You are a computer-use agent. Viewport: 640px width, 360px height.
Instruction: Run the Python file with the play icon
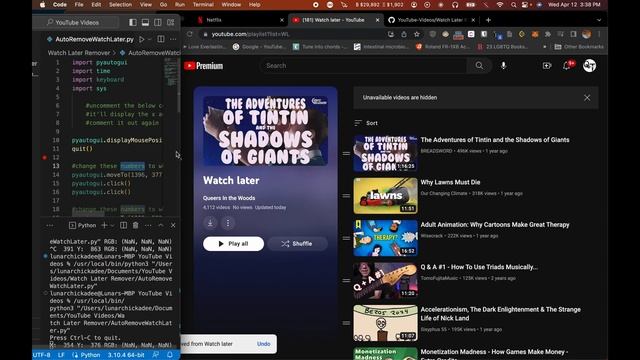(142, 39)
